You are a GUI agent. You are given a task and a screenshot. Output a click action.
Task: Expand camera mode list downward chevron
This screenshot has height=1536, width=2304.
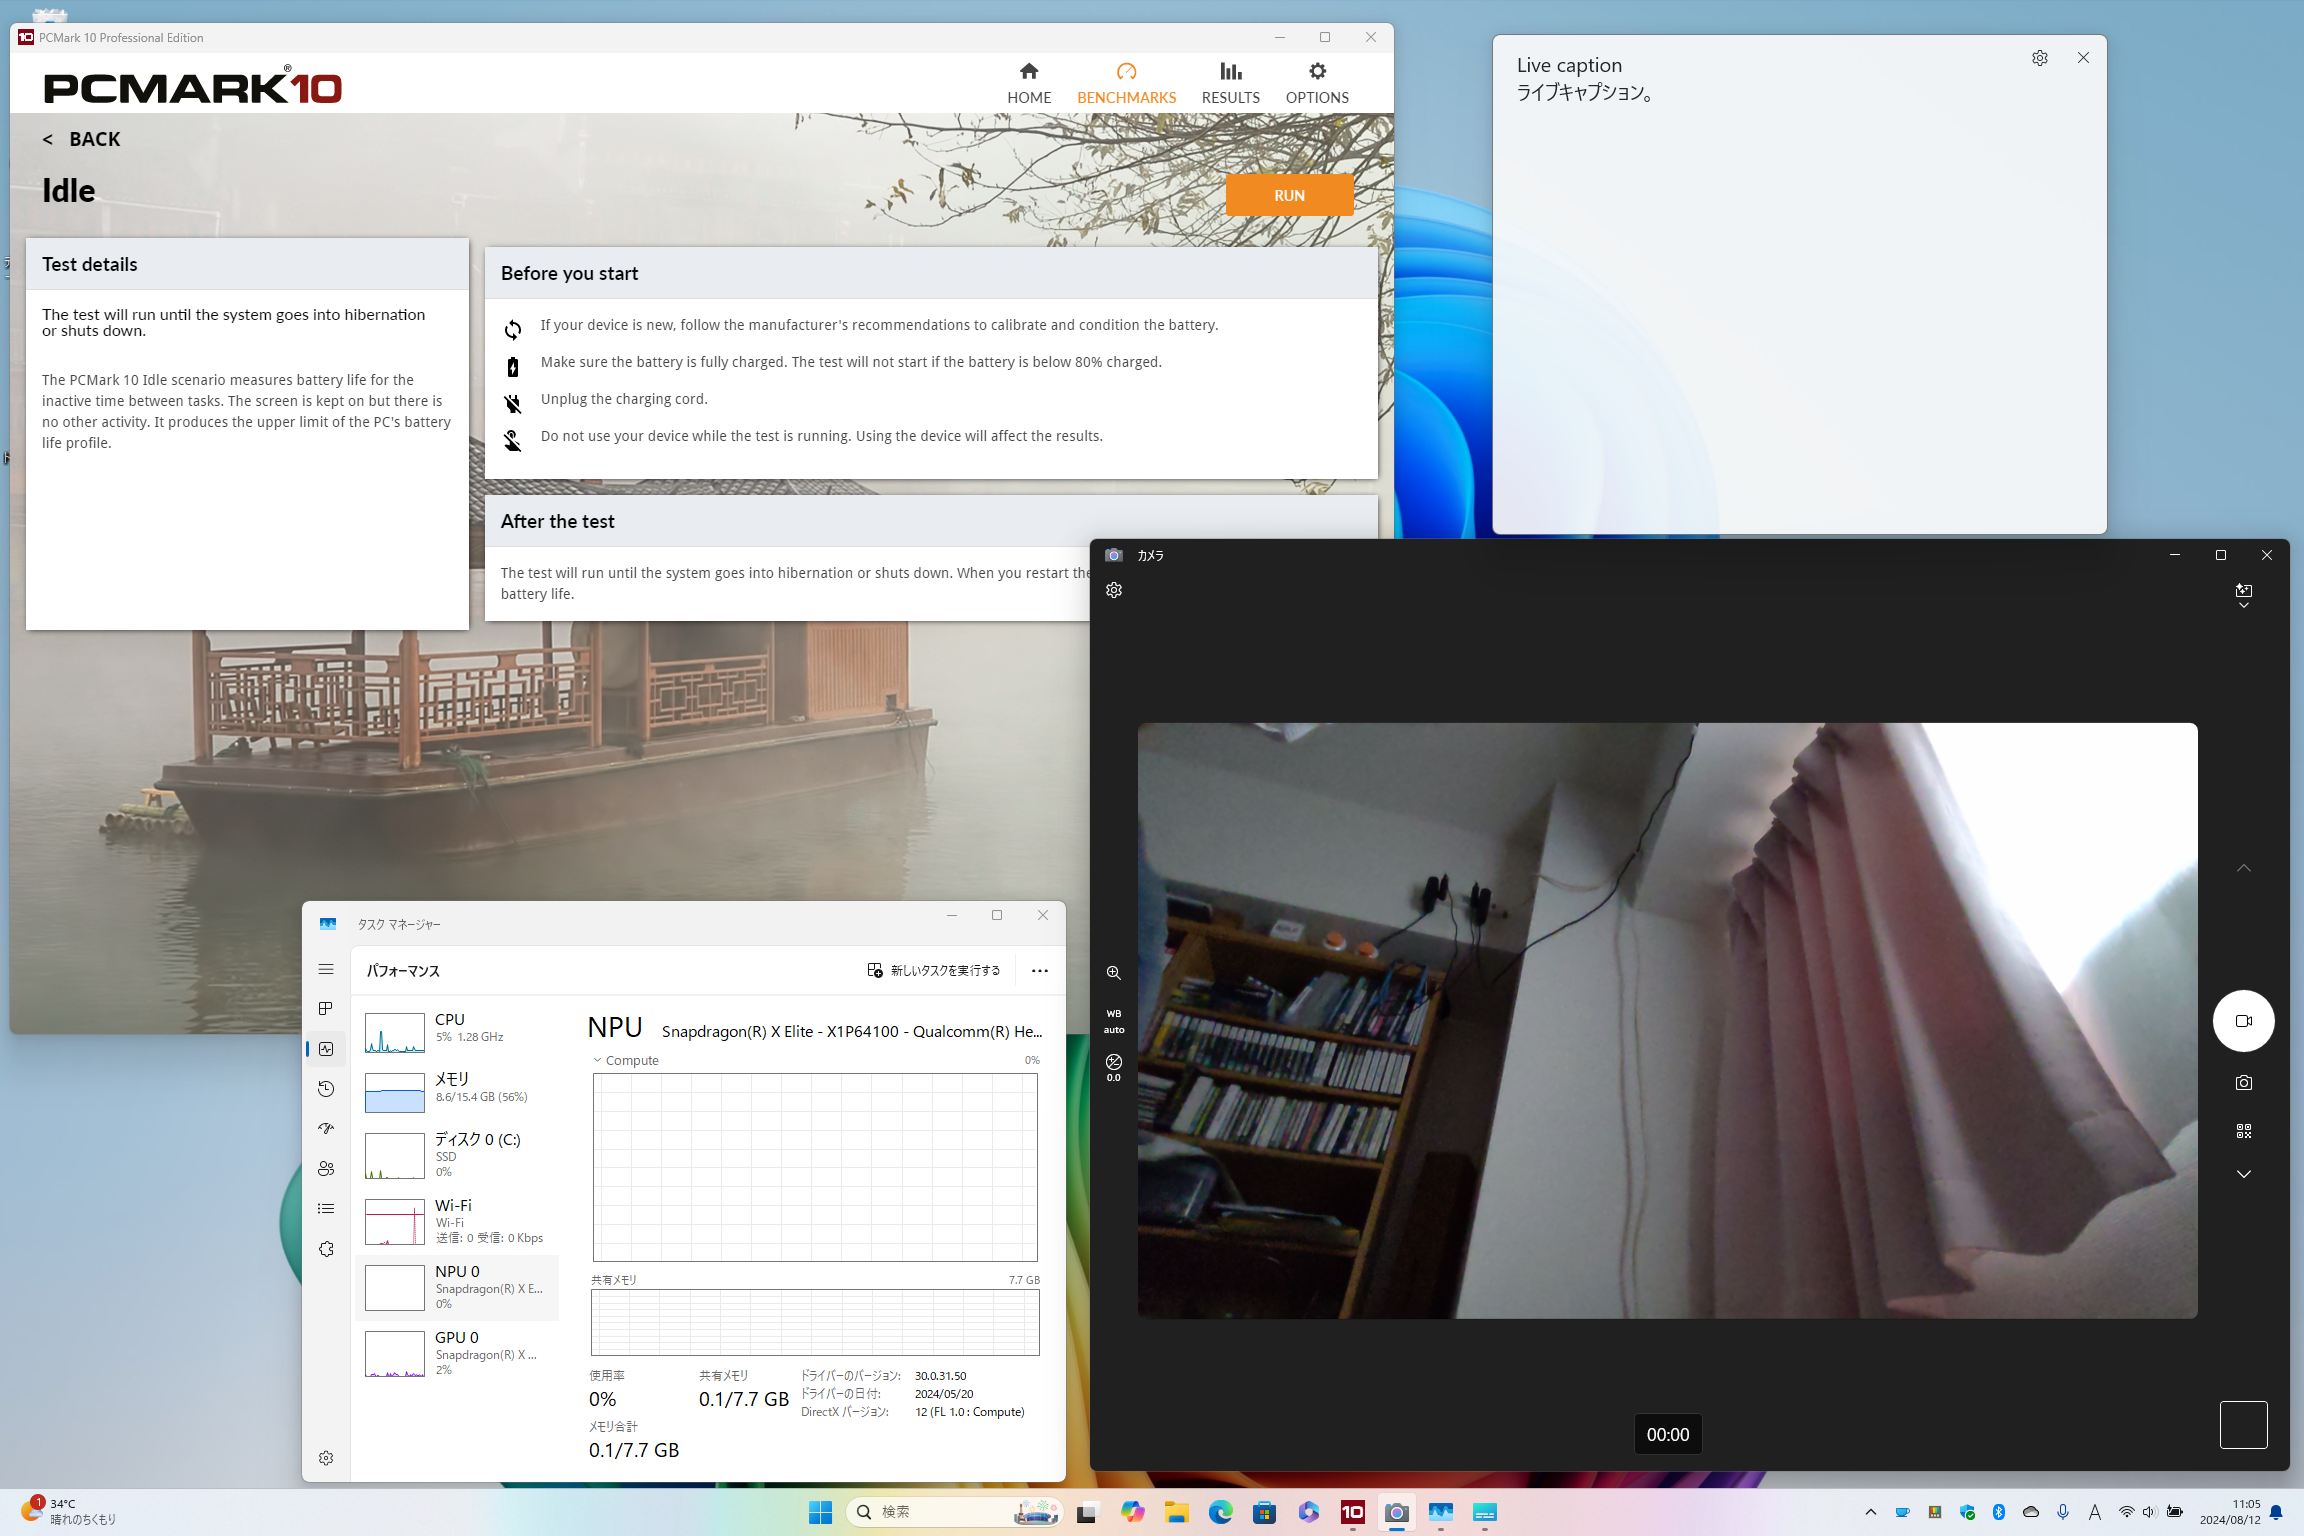click(2243, 1174)
